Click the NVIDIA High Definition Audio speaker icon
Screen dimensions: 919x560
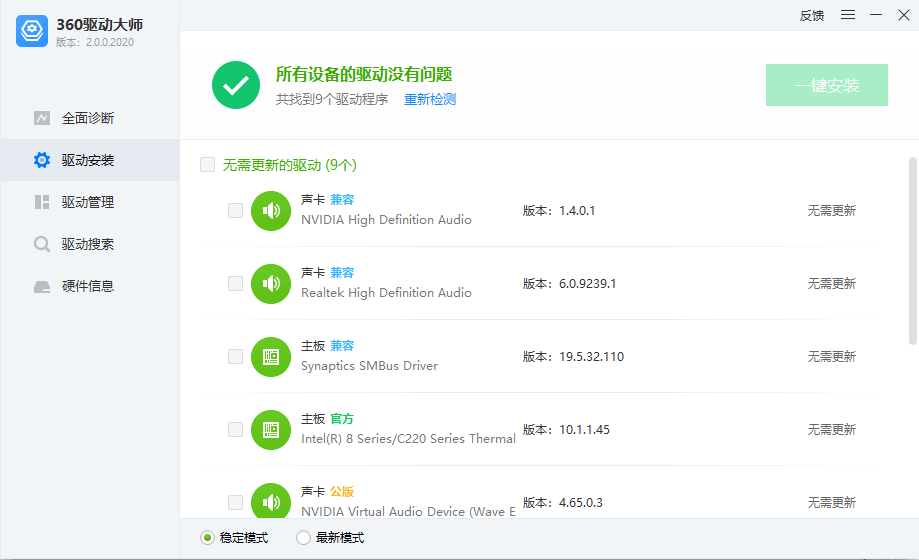(271, 211)
